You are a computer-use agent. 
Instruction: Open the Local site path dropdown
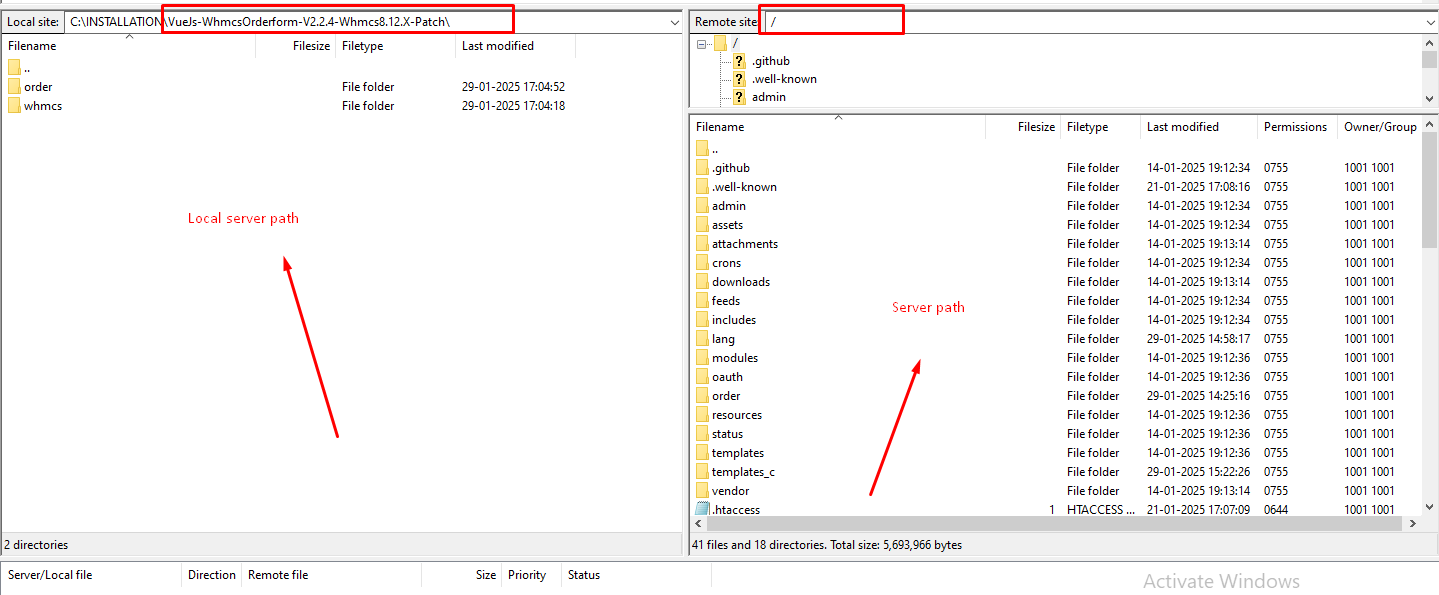pyautogui.click(x=674, y=22)
